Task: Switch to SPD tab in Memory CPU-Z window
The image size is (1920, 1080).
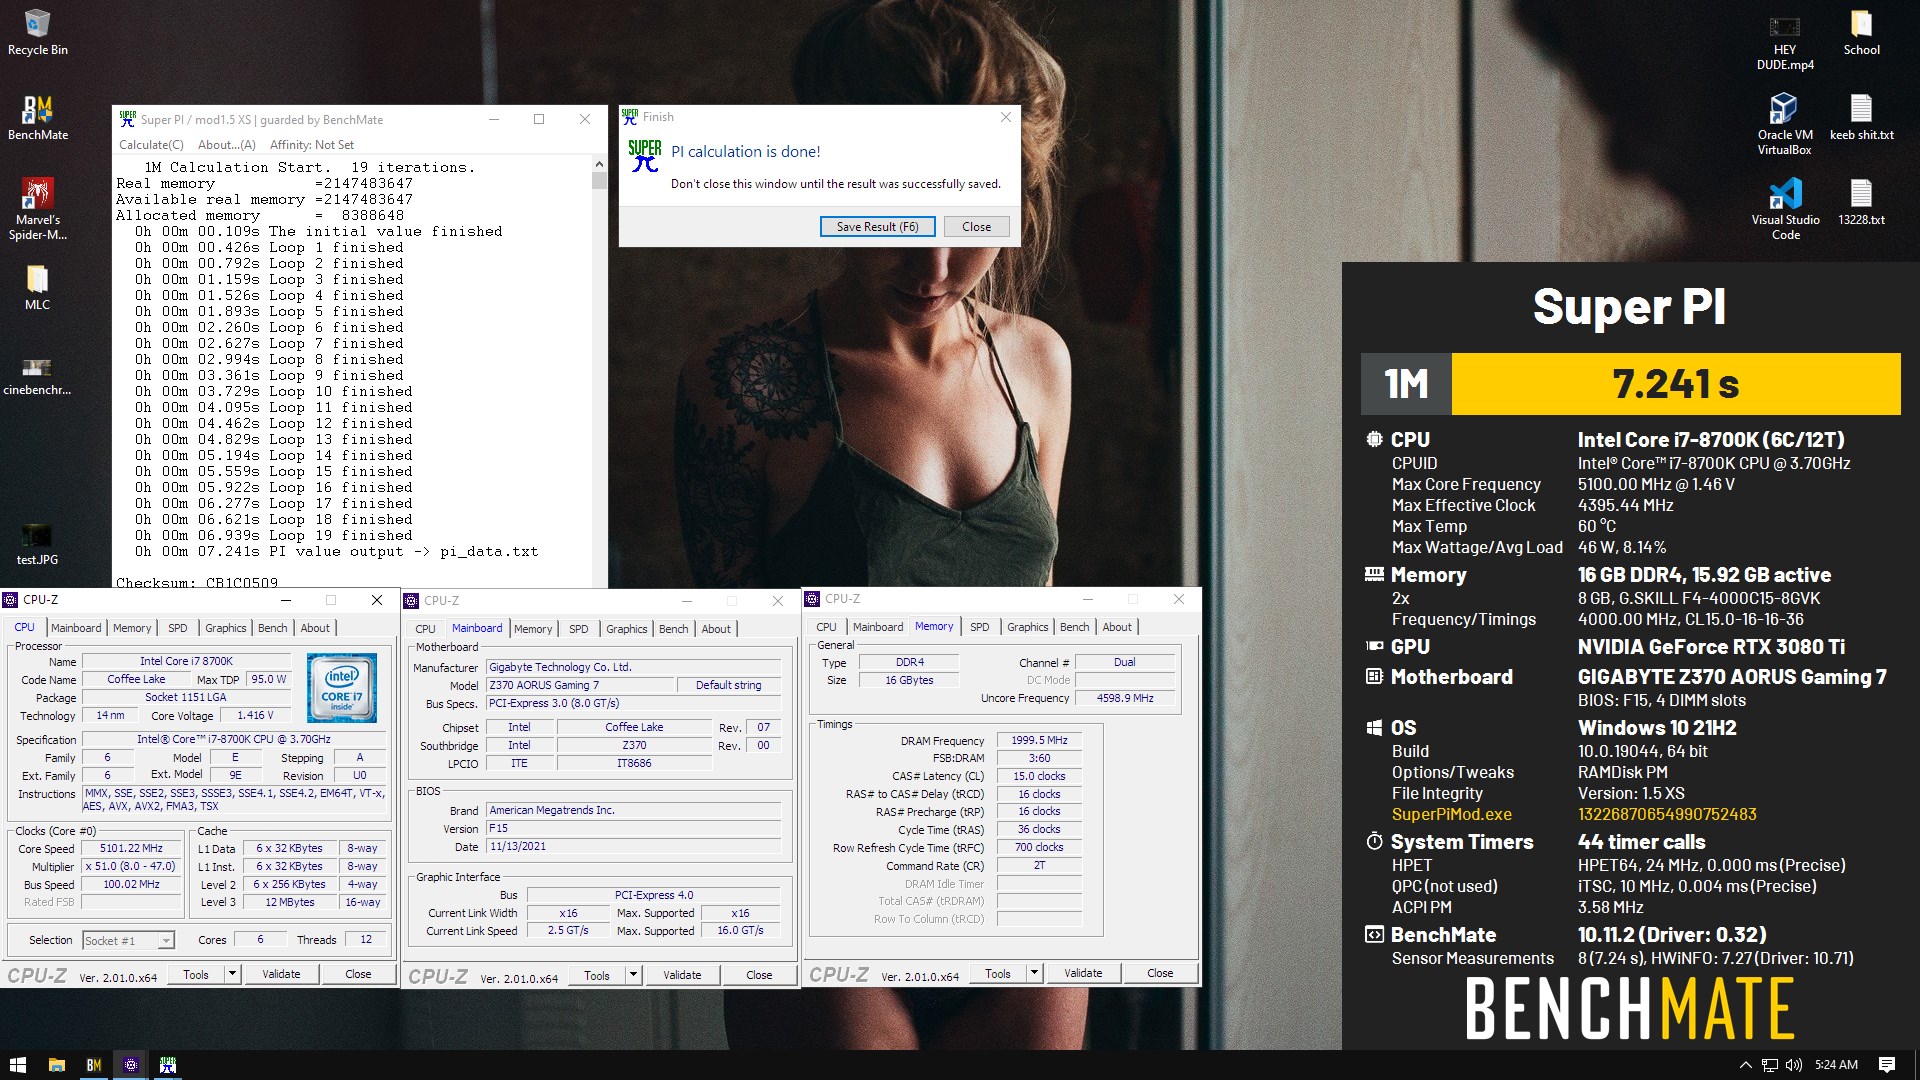Action: 979,627
